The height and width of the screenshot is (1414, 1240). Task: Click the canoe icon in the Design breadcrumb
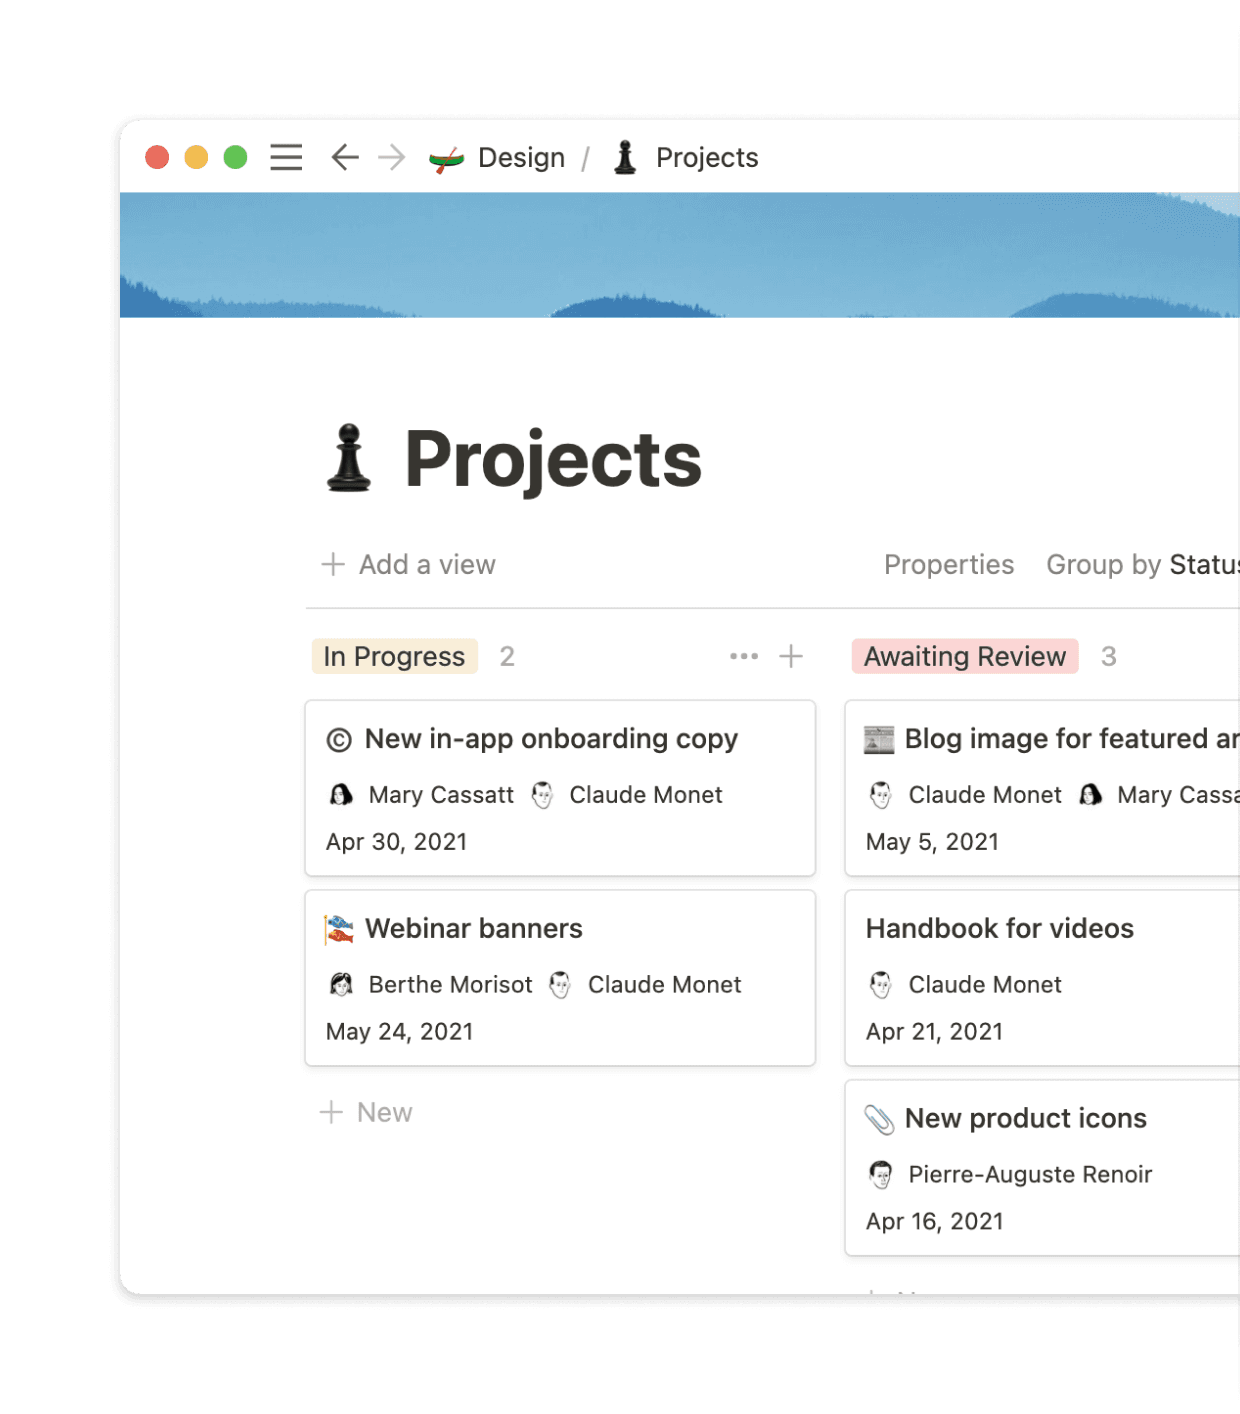tap(447, 157)
